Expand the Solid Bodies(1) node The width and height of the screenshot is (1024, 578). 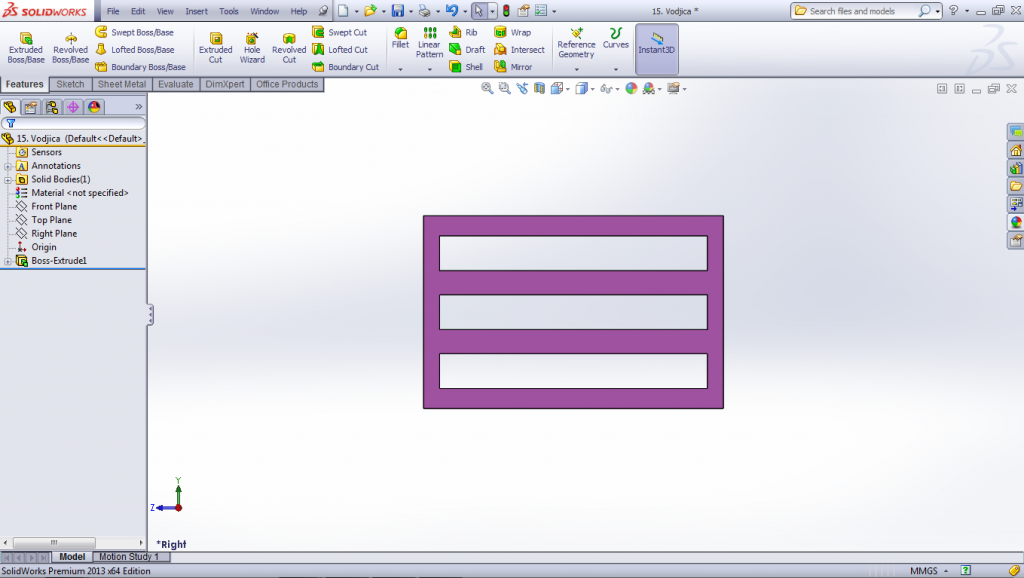click(8, 180)
